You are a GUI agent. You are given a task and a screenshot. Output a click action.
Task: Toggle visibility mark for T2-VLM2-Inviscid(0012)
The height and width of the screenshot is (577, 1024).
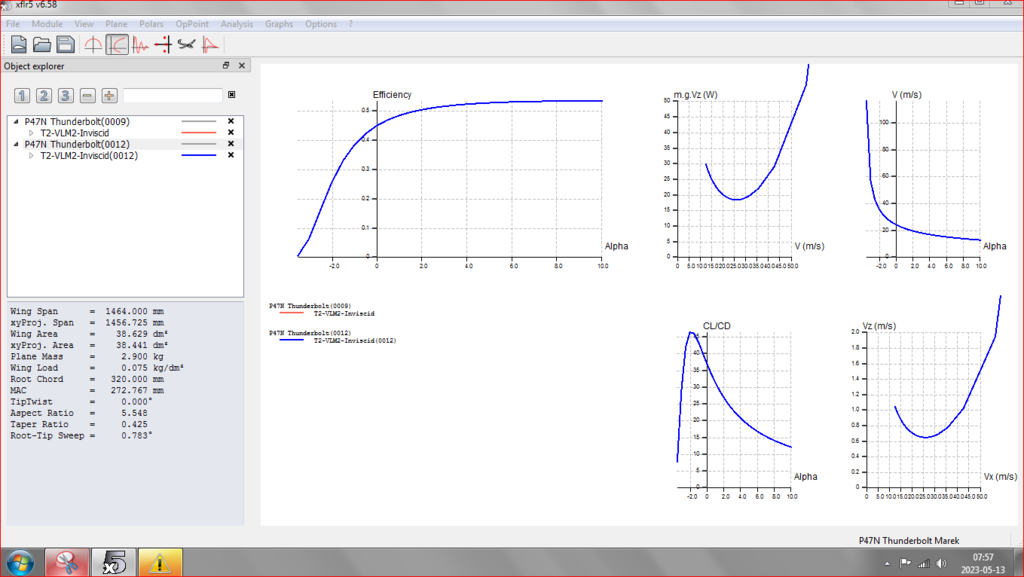coord(231,156)
